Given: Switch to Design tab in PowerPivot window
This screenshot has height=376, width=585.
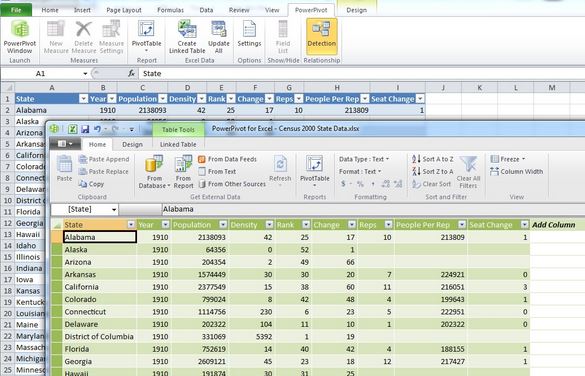Looking at the screenshot, I should coord(132,144).
